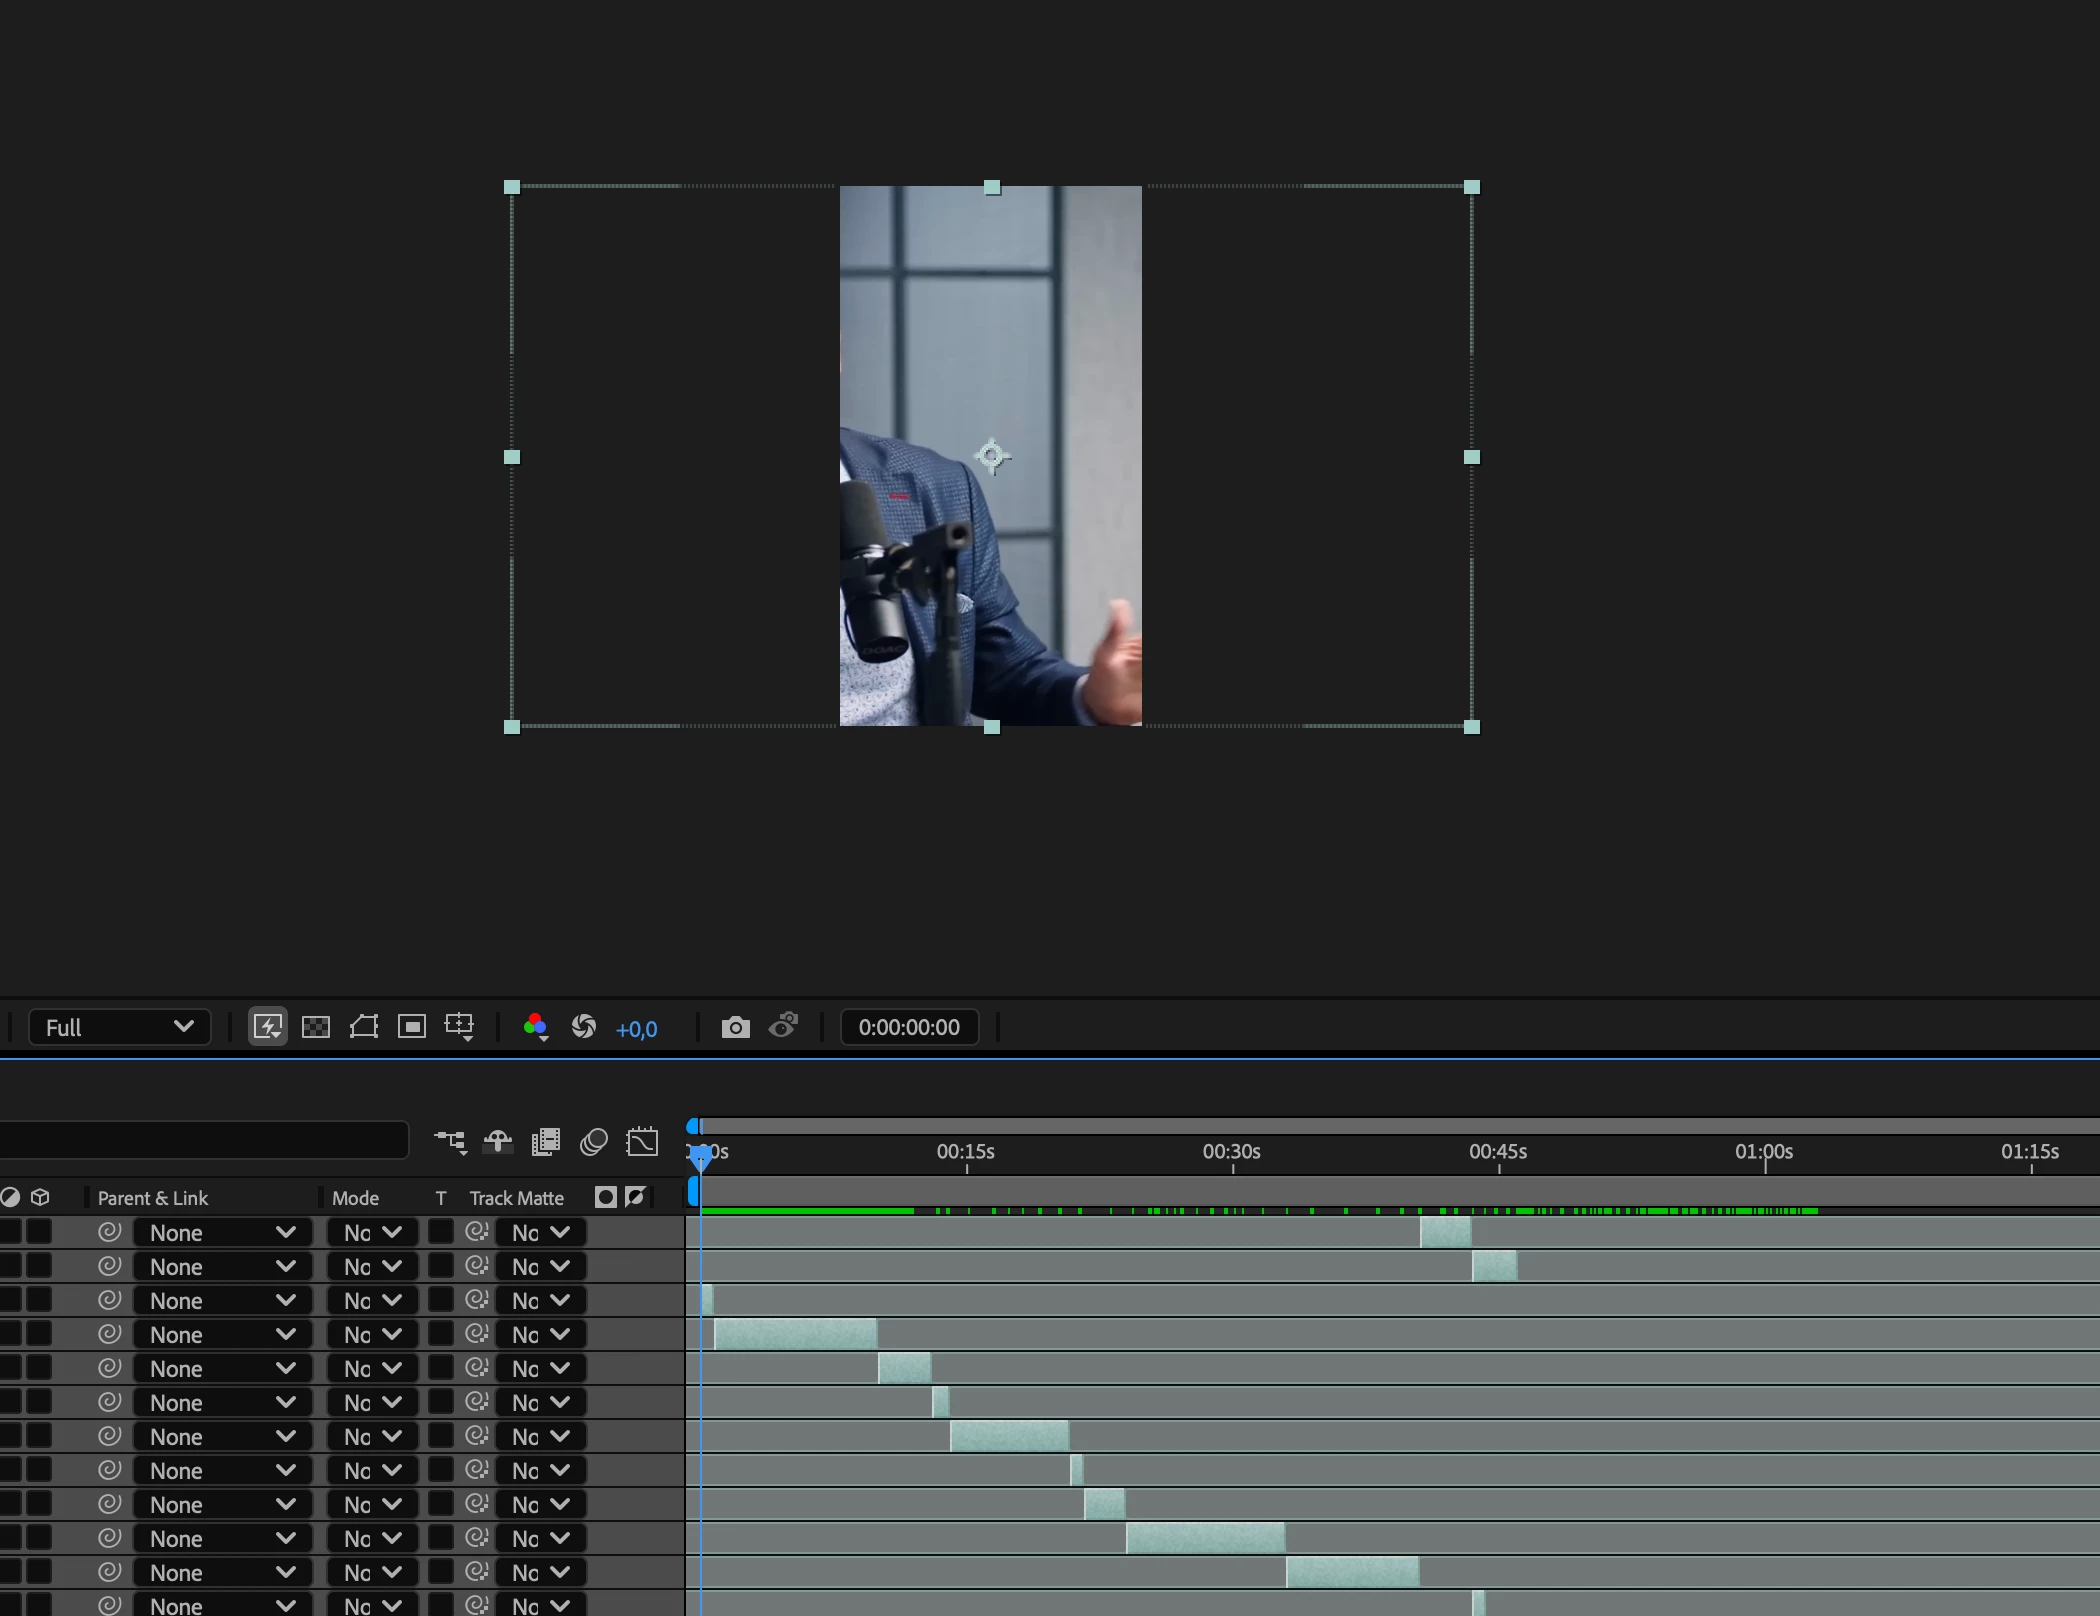
Task: Open grid and guide options icon
Action: 460,1027
